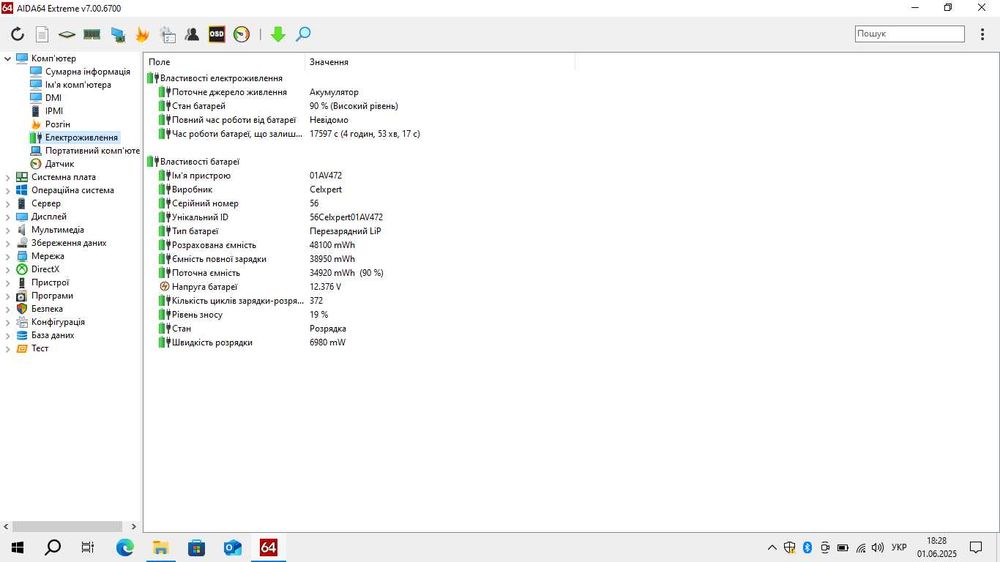Image resolution: width=1000 pixels, height=562 pixels.
Task: Select the Пристрої tree item
Action: pos(50,283)
